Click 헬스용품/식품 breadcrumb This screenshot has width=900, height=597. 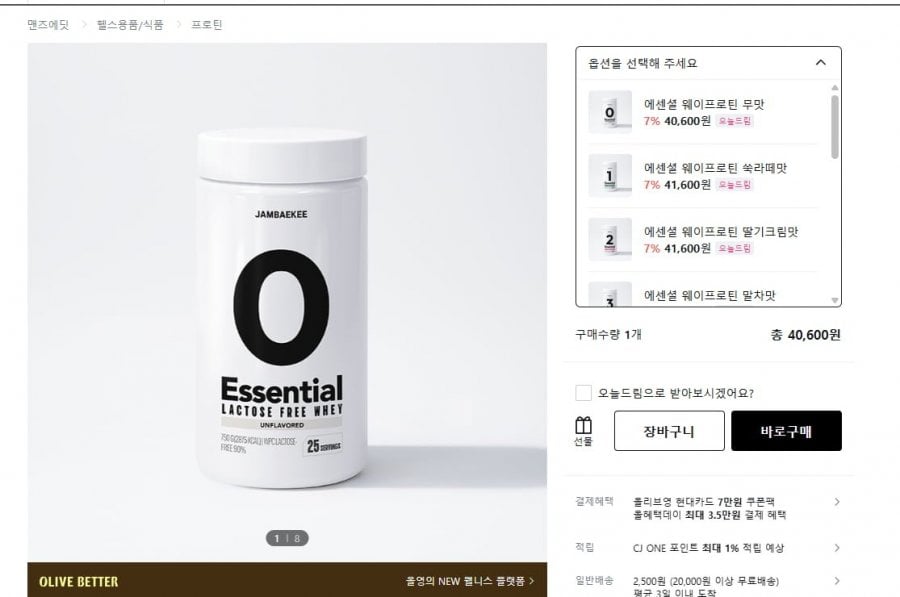point(130,25)
